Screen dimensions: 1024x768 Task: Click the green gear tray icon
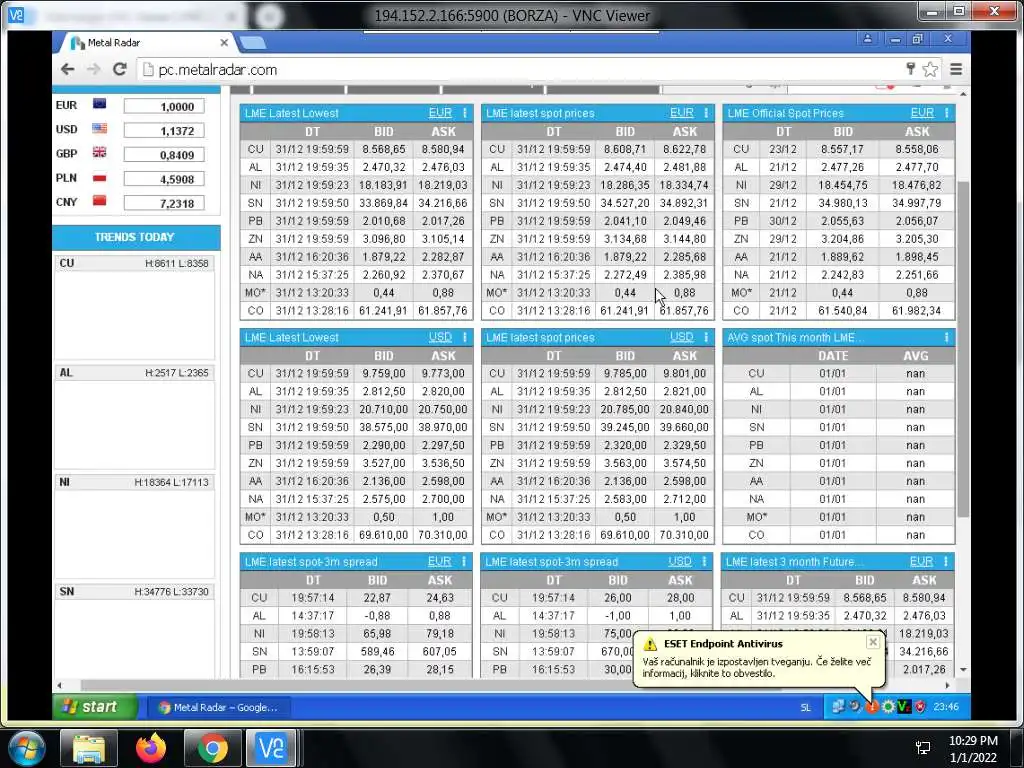click(888, 707)
